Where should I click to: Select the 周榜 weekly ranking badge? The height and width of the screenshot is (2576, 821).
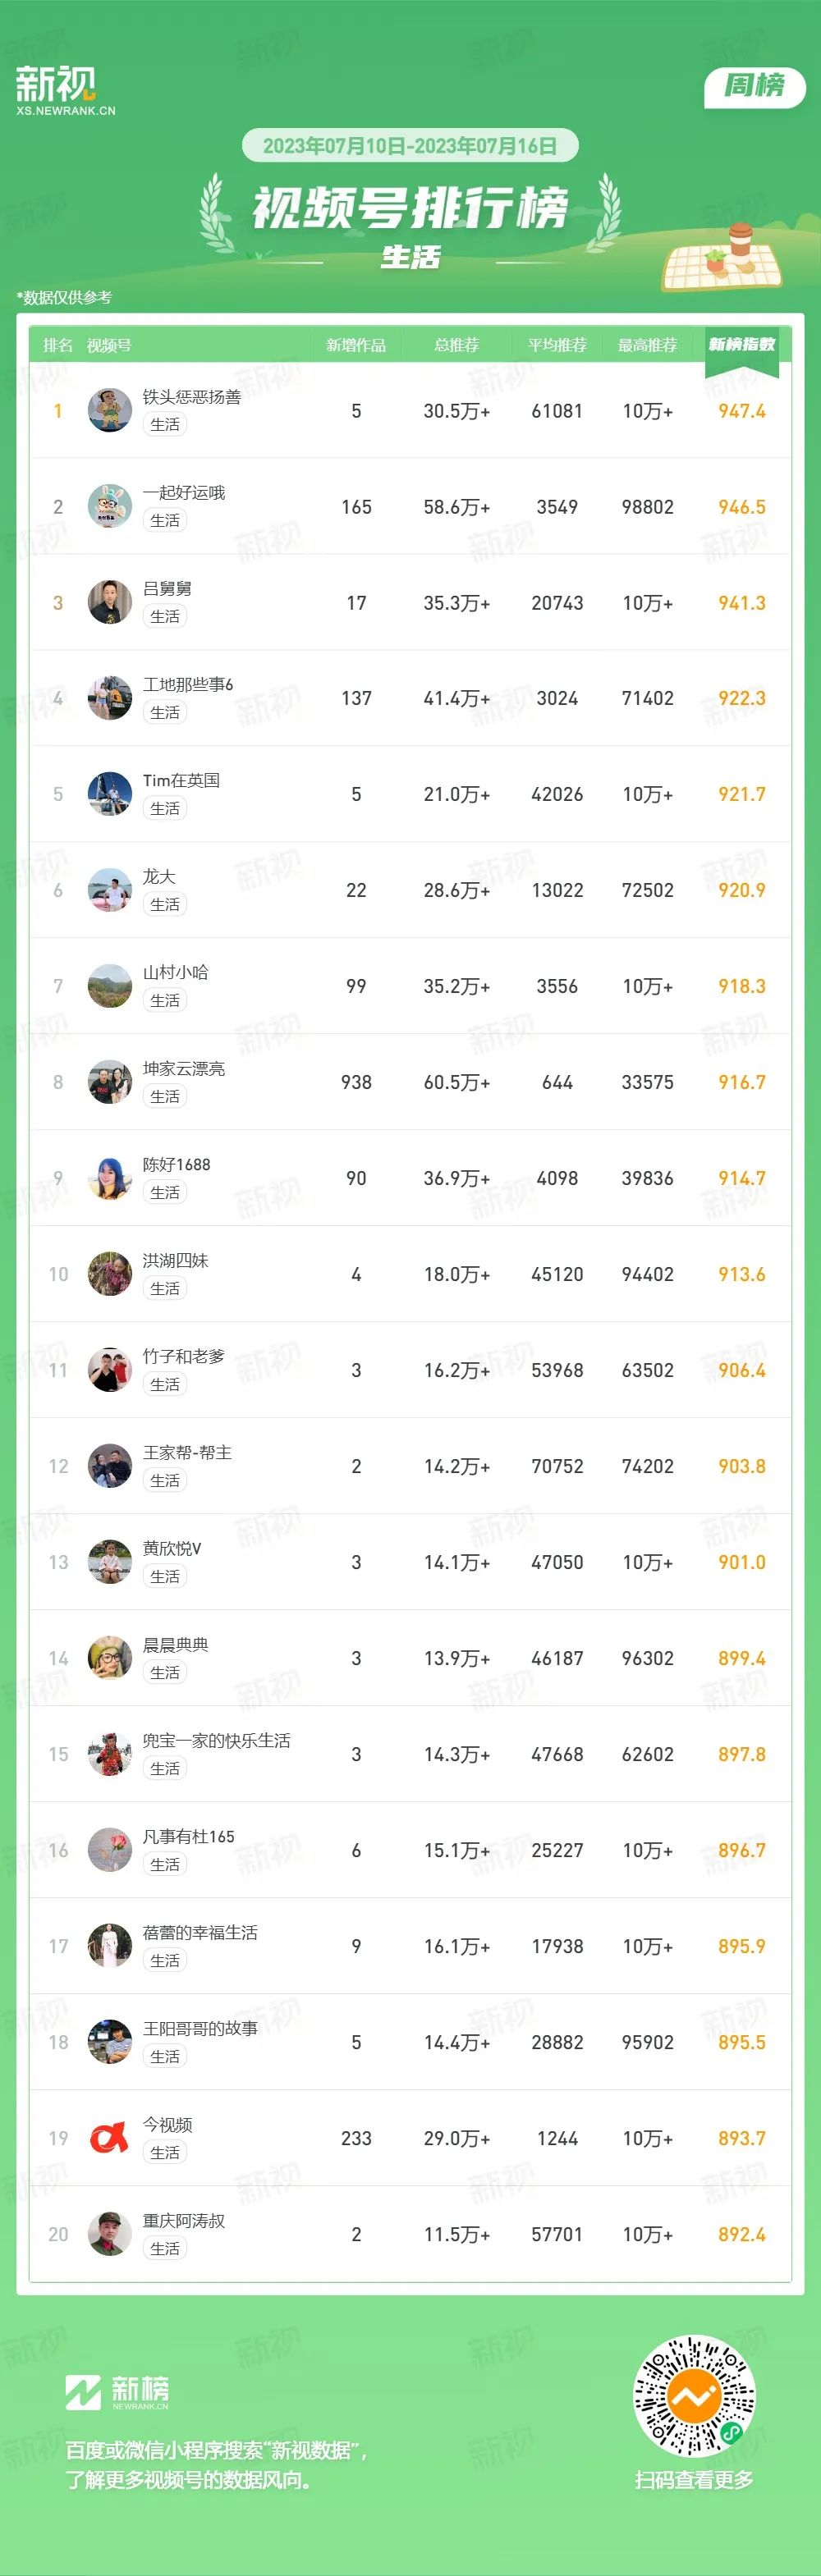[x=755, y=86]
